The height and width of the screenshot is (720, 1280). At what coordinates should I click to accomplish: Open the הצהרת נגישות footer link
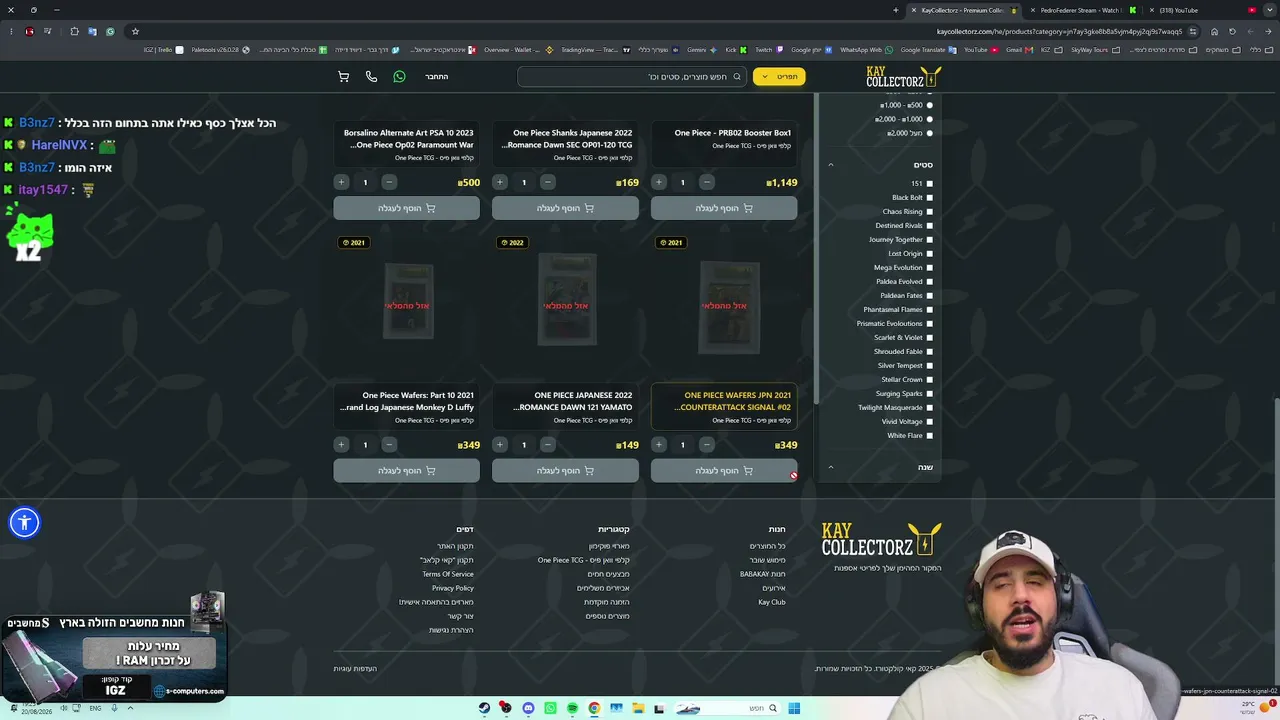[x=451, y=630]
